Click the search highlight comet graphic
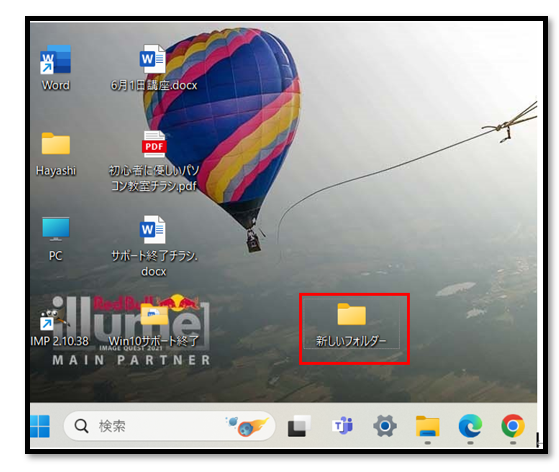The width and height of the screenshot is (559, 472). [x=247, y=426]
